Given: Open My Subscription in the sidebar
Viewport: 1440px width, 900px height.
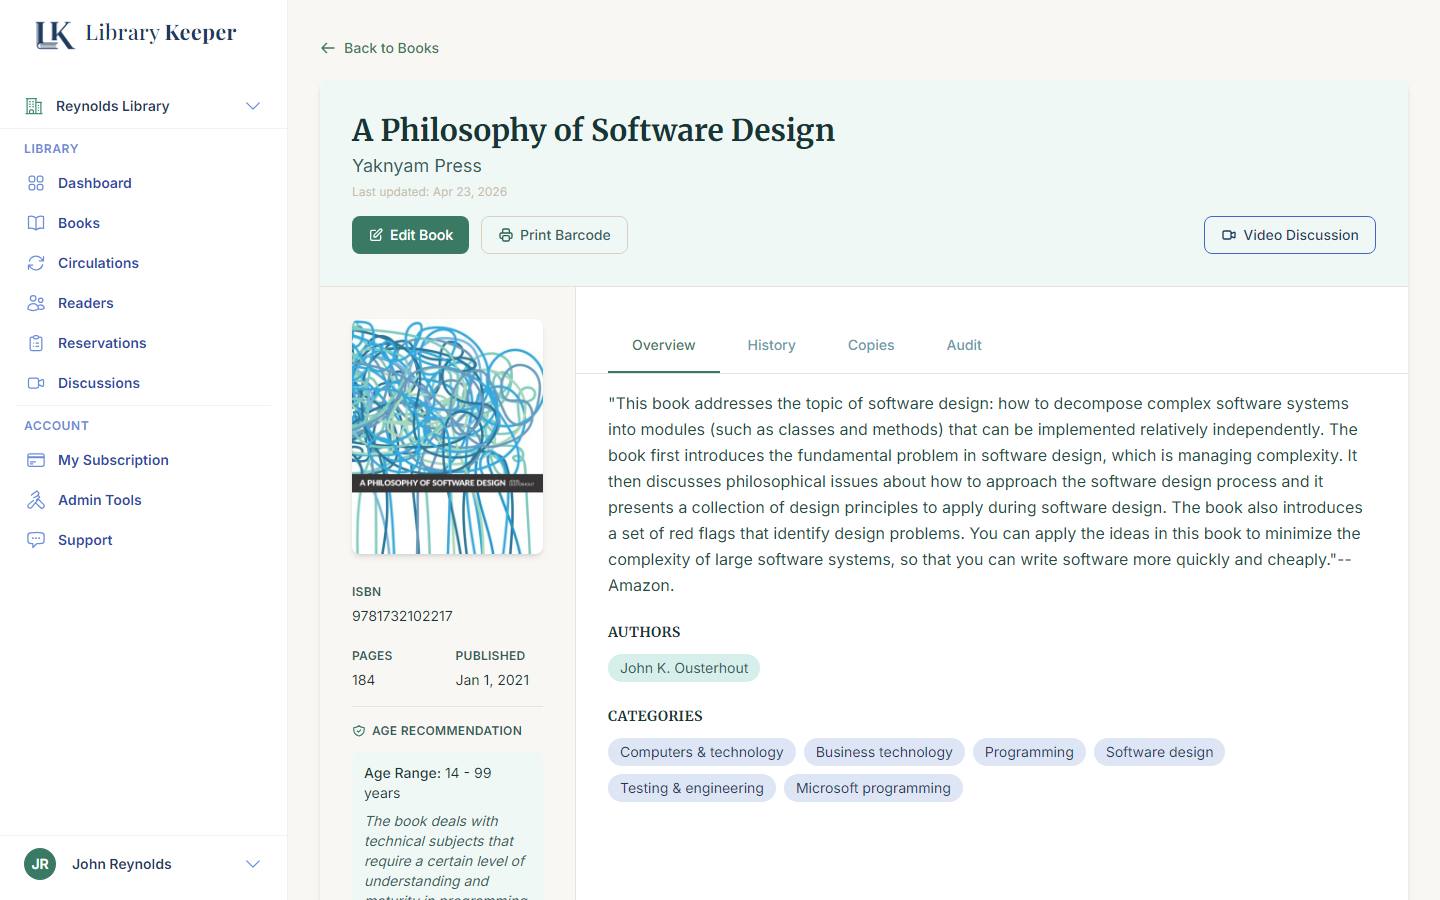Looking at the screenshot, I should click(144, 460).
